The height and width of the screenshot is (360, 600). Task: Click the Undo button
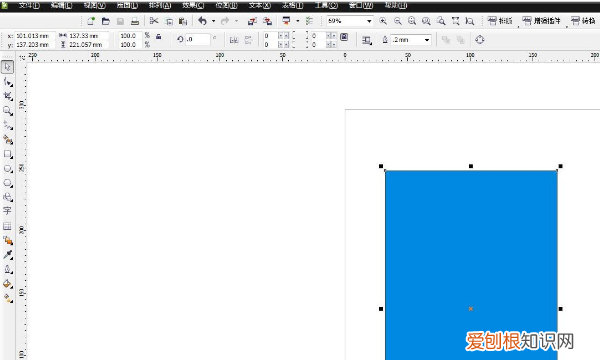(203, 21)
